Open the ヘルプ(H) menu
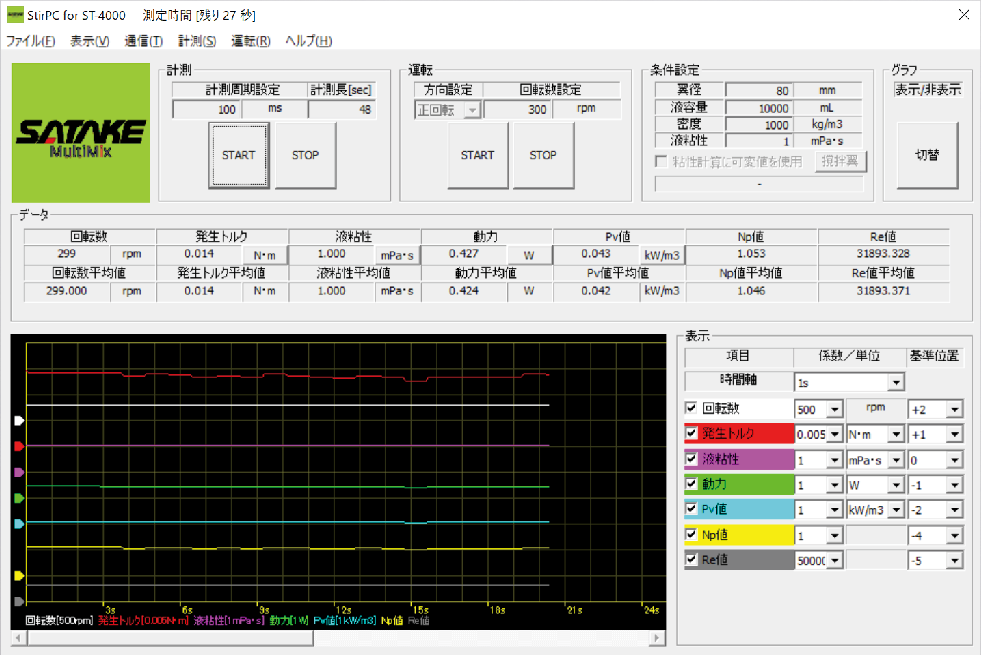The image size is (981, 655). click(x=308, y=41)
